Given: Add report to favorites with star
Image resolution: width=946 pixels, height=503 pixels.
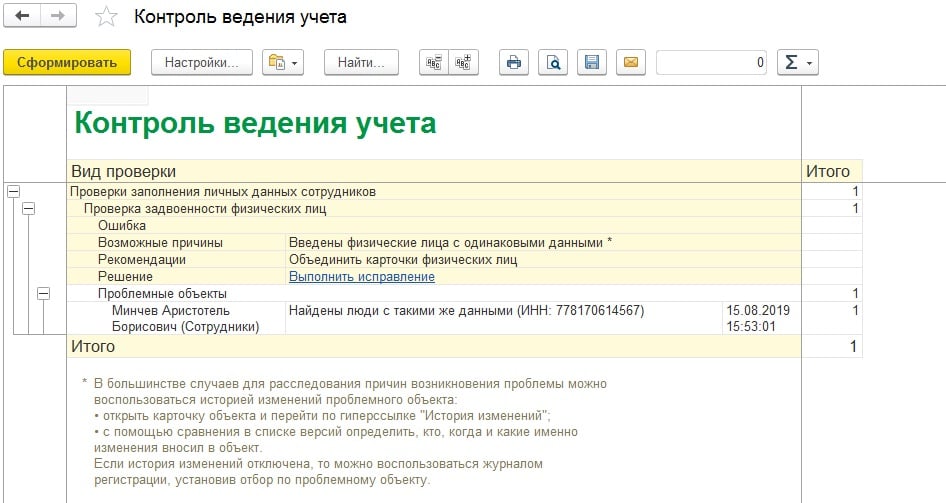Looking at the screenshot, I should [105, 18].
